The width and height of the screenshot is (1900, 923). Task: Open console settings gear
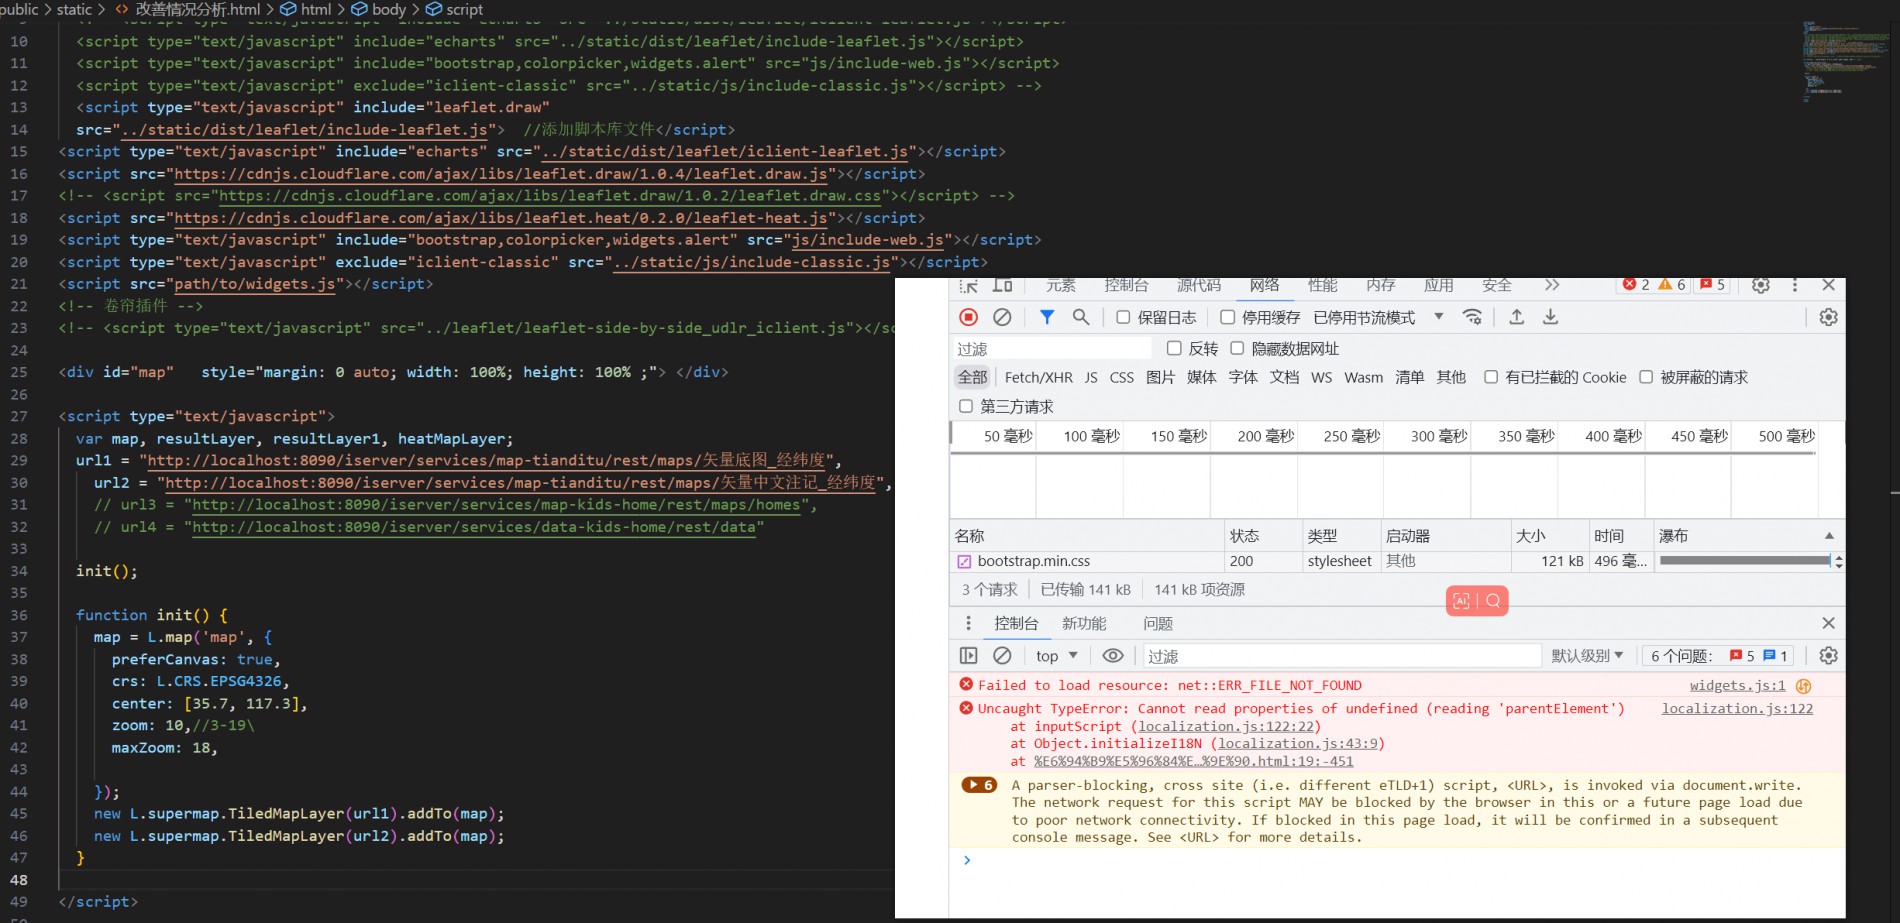click(x=1828, y=656)
